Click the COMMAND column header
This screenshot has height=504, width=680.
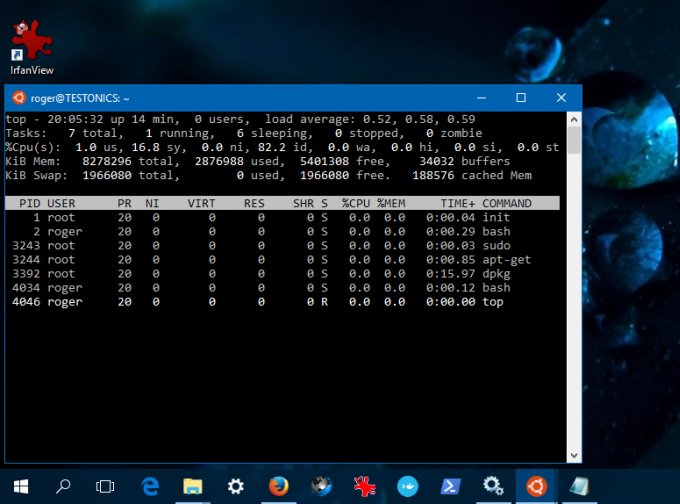[x=507, y=203]
